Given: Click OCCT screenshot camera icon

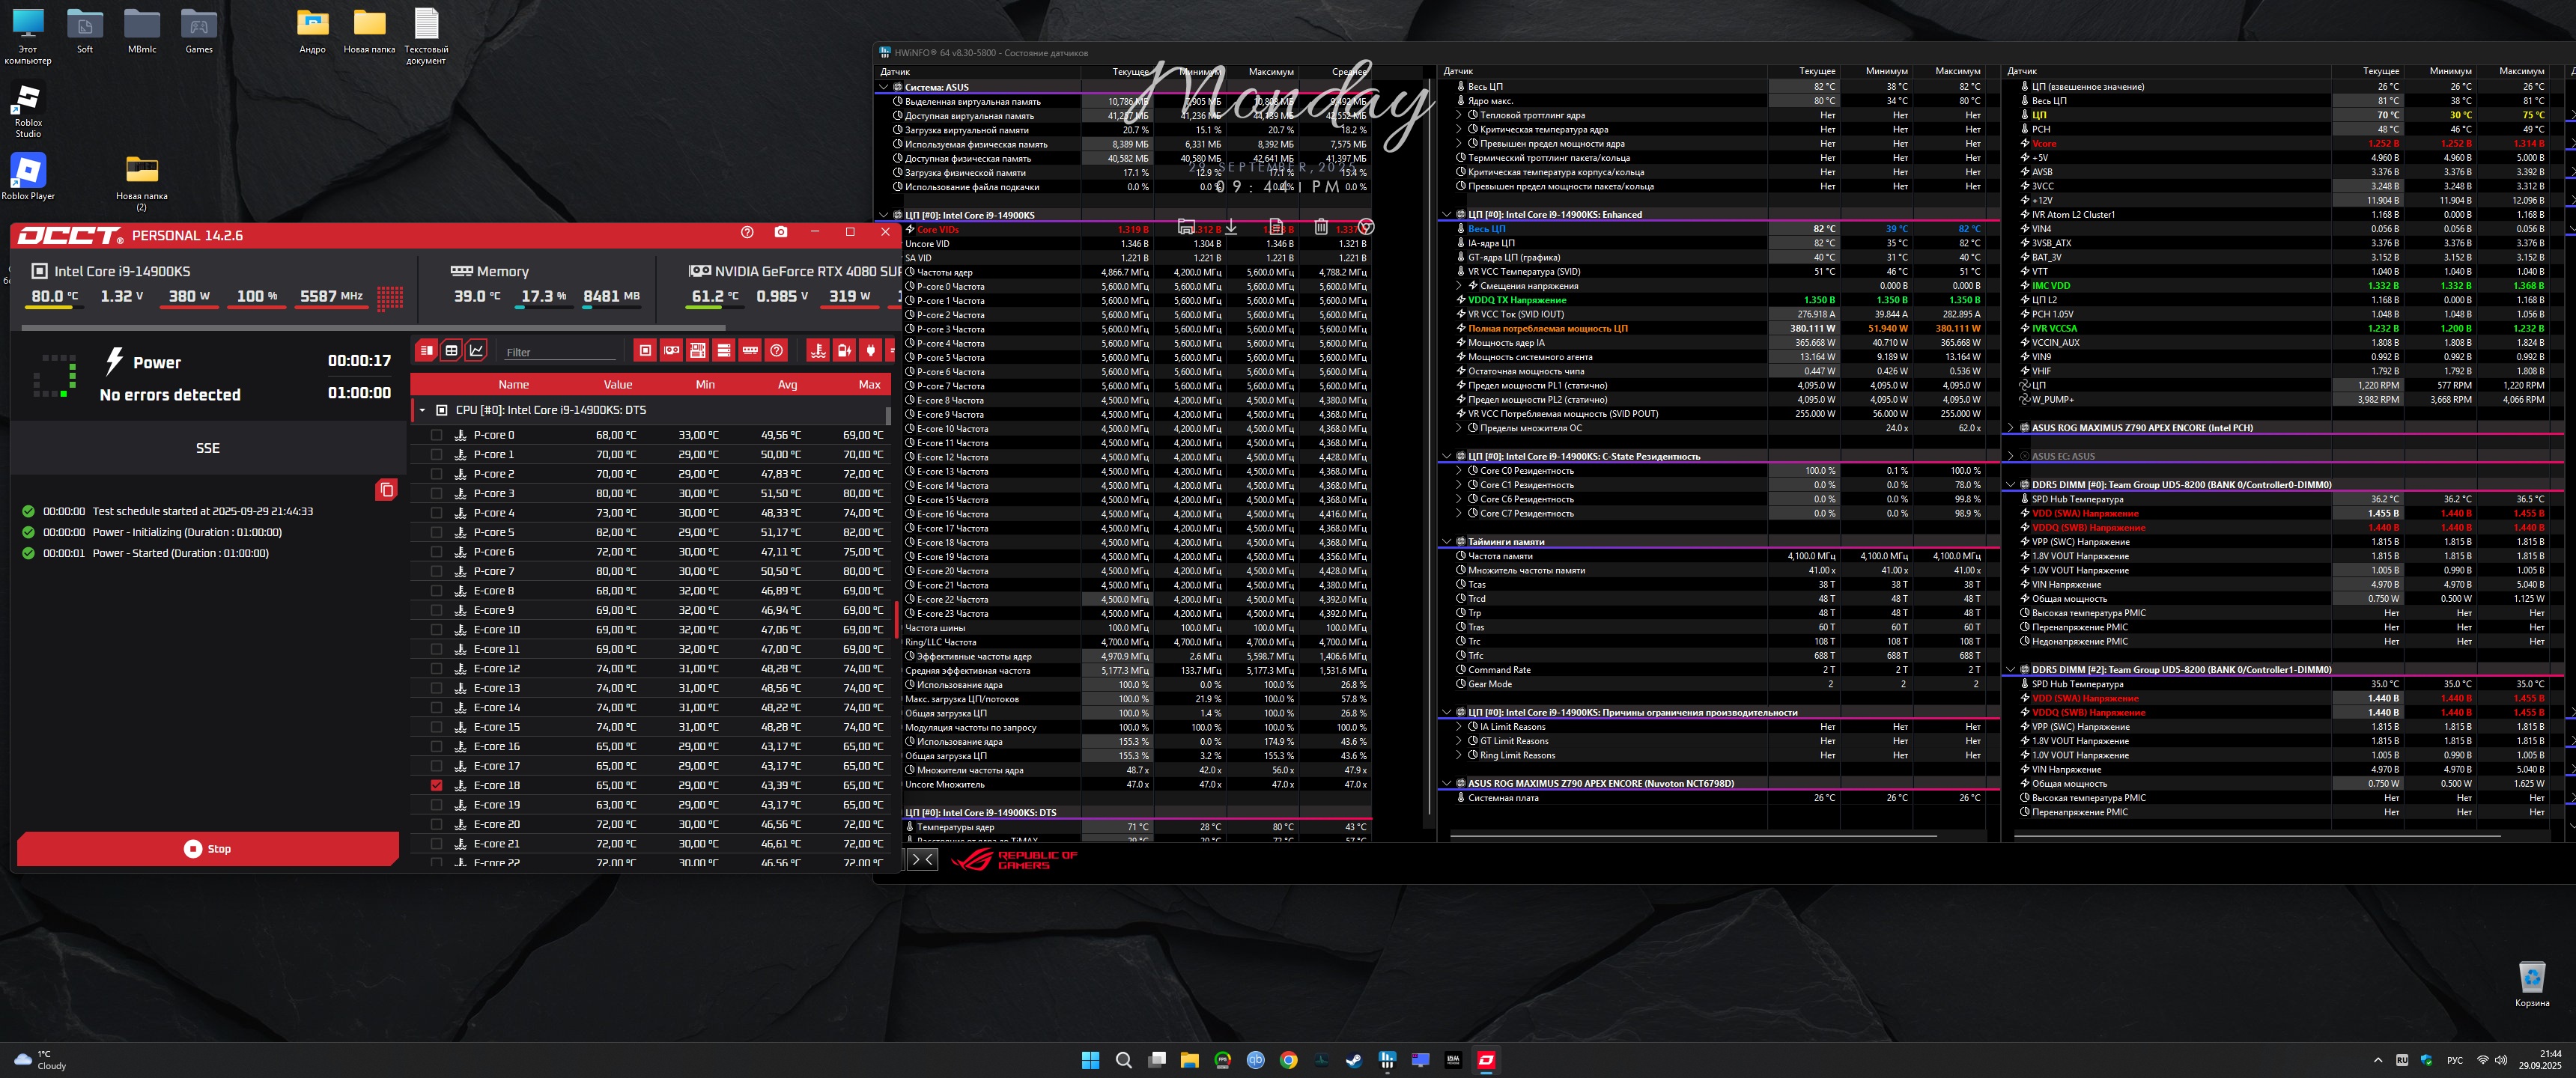Looking at the screenshot, I should pyautogui.click(x=780, y=232).
